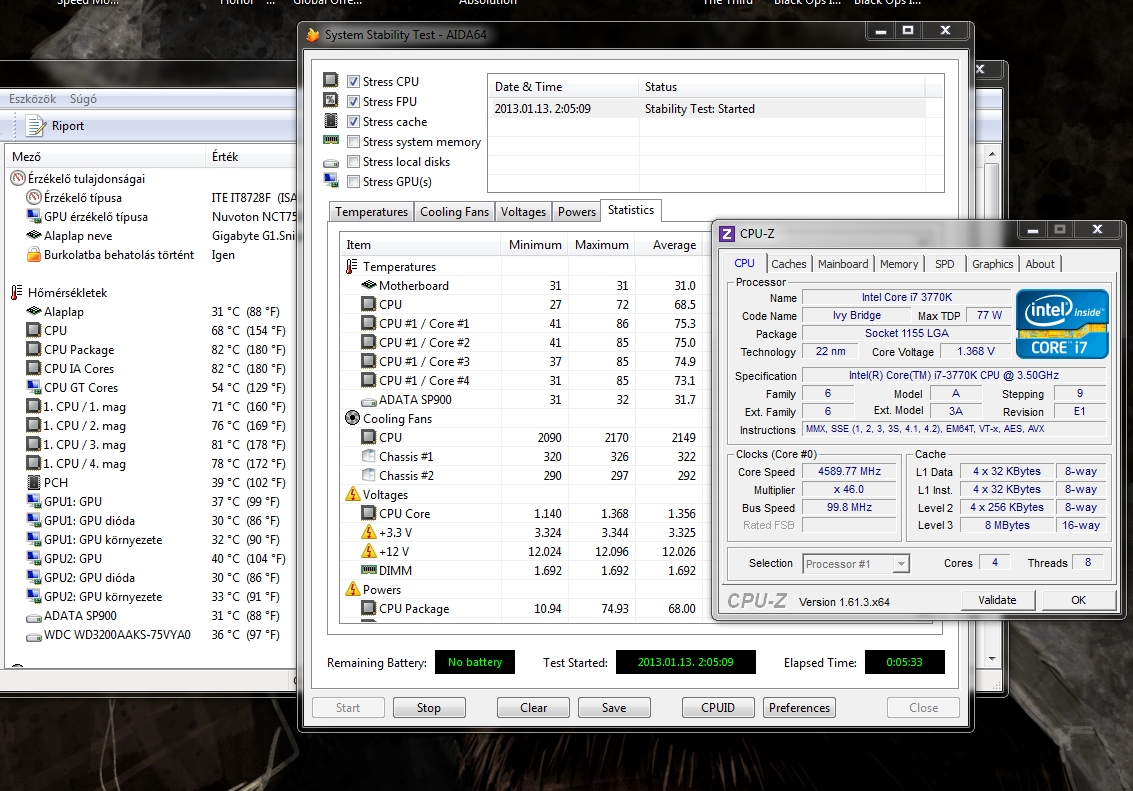The image size is (1133, 791).
Task: Open the Súgó menu
Action: pos(83,99)
